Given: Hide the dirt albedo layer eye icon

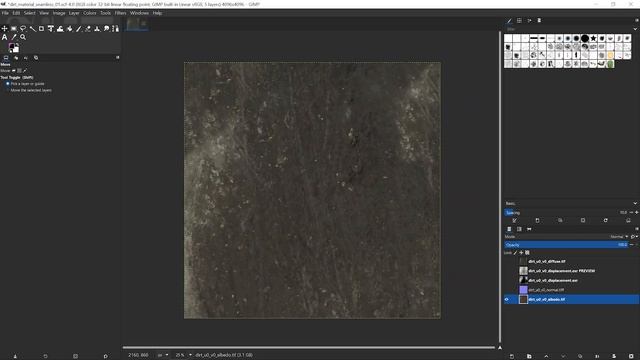Looking at the screenshot, I should coord(507,300).
